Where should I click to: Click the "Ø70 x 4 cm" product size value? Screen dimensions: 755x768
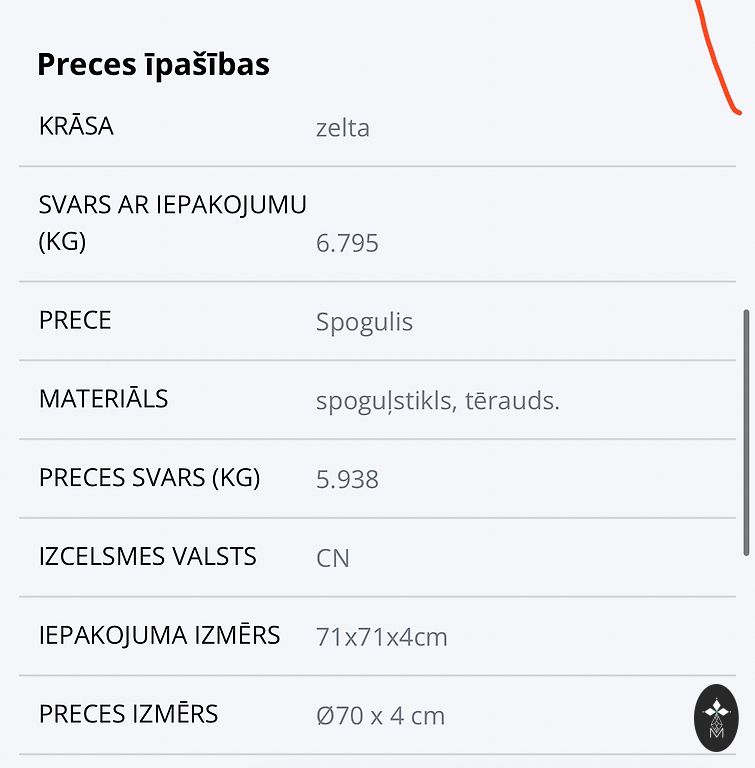tap(380, 716)
